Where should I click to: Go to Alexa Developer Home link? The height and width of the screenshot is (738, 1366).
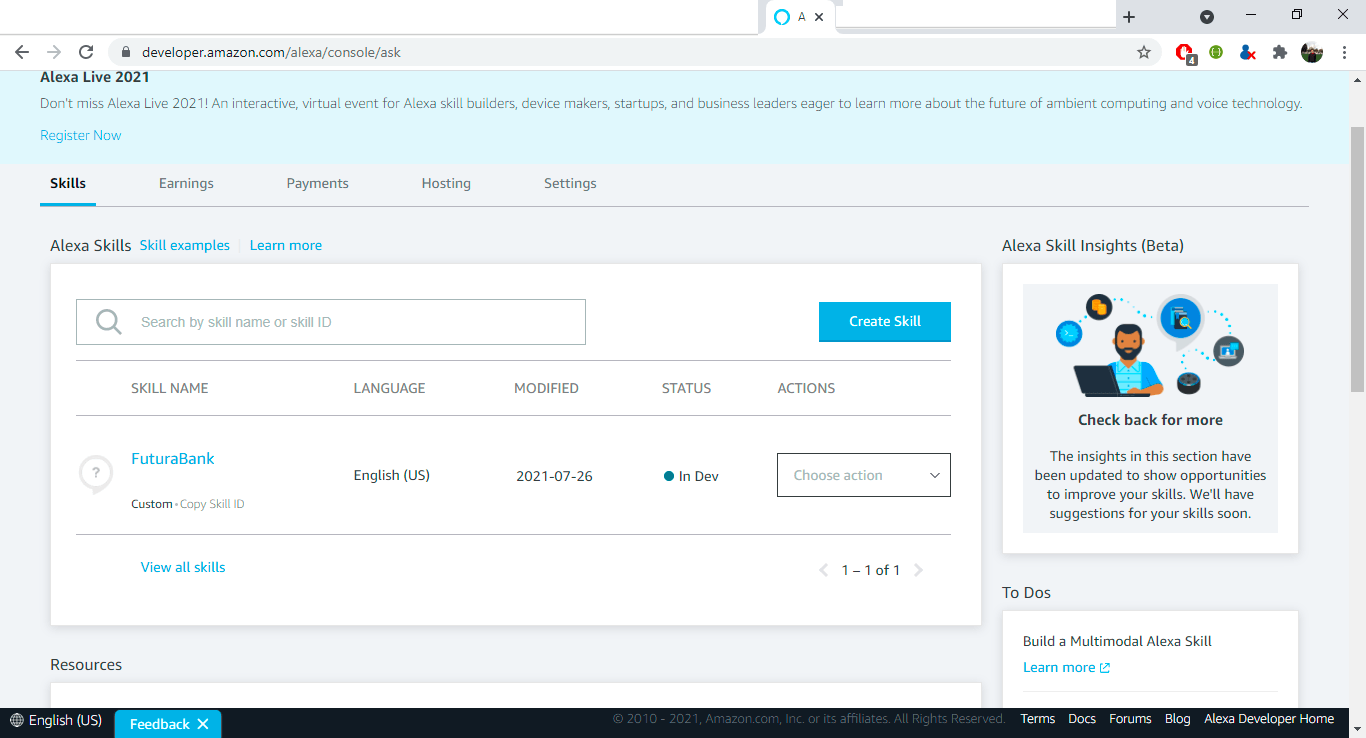(x=1269, y=718)
